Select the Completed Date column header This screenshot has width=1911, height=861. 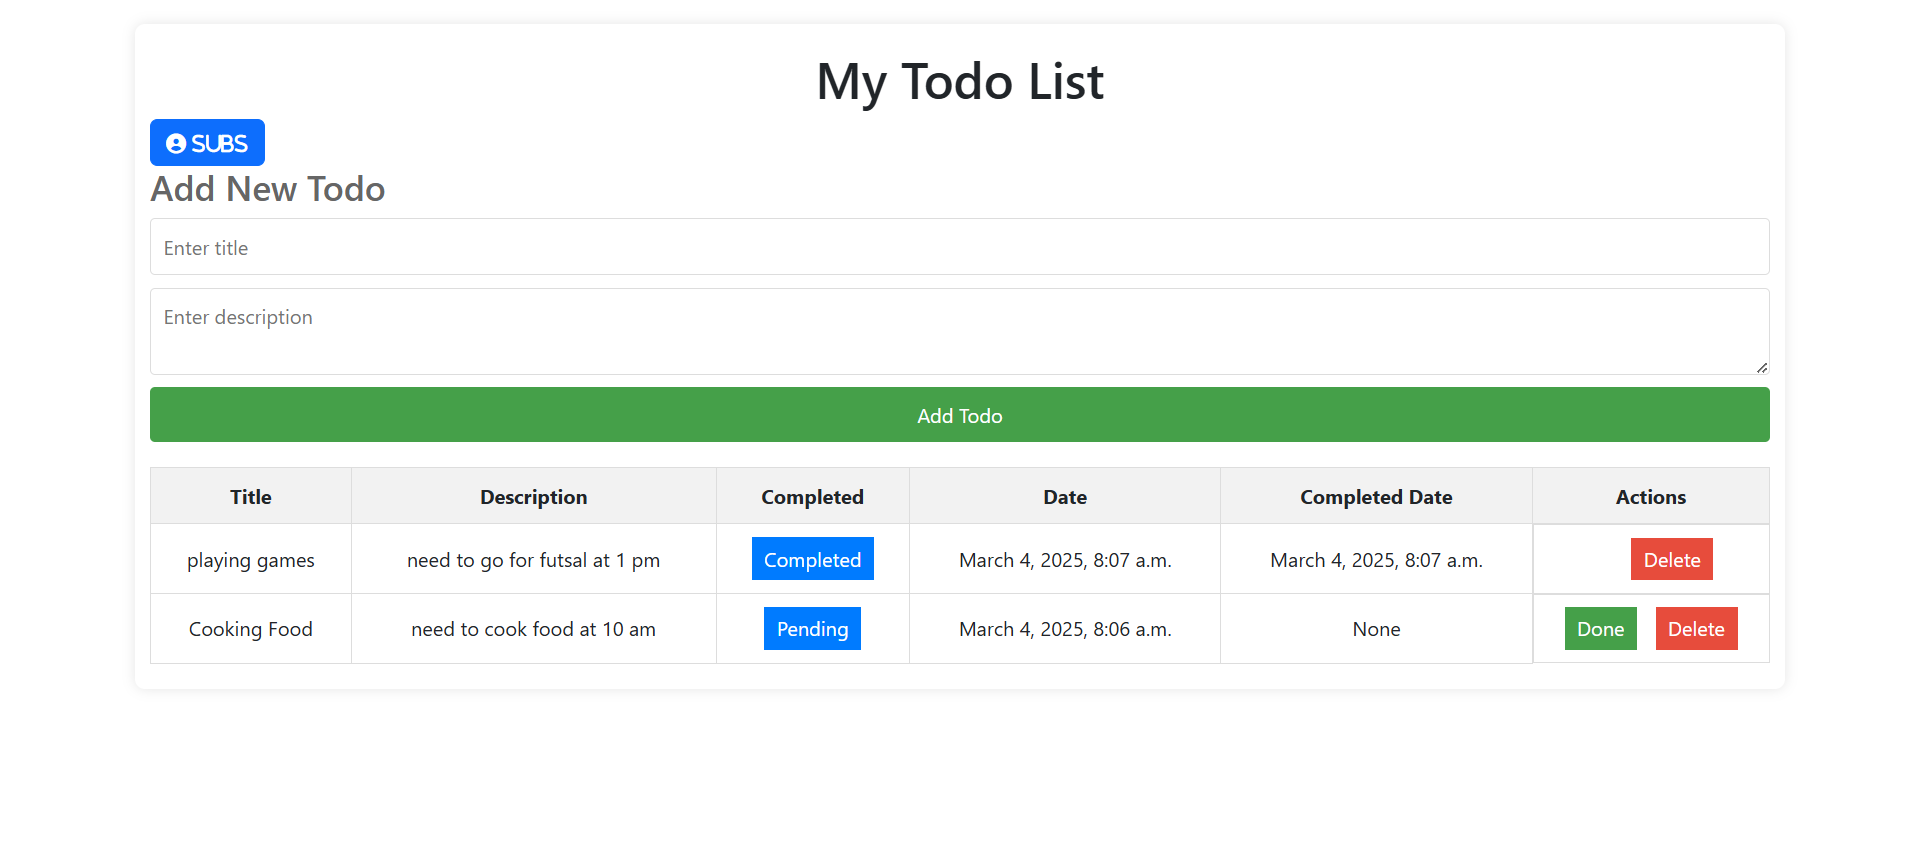(x=1376, y=497)
